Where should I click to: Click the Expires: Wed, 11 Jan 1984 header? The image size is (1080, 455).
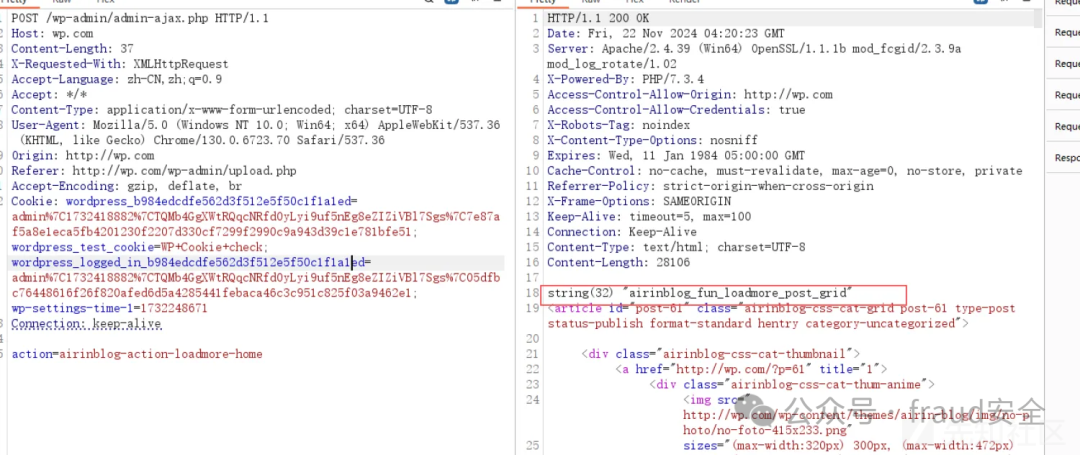point(676,155)
